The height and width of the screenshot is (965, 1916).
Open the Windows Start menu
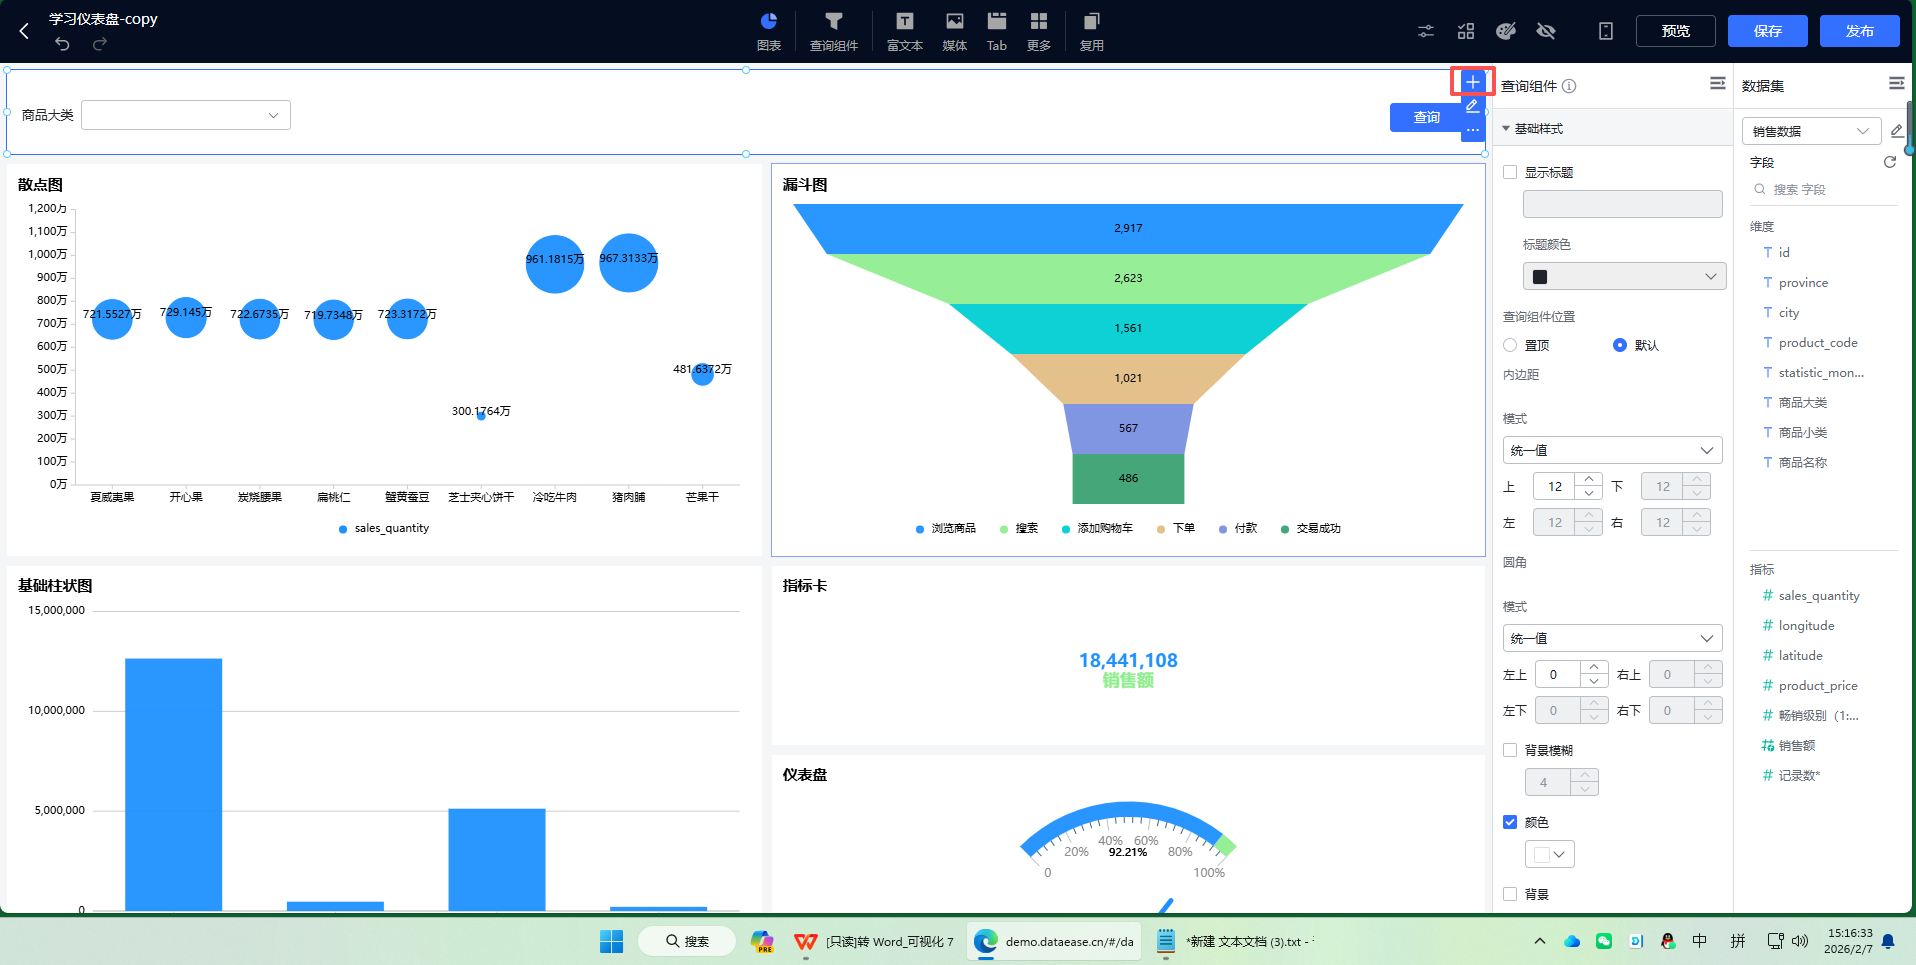click(611, 941)
